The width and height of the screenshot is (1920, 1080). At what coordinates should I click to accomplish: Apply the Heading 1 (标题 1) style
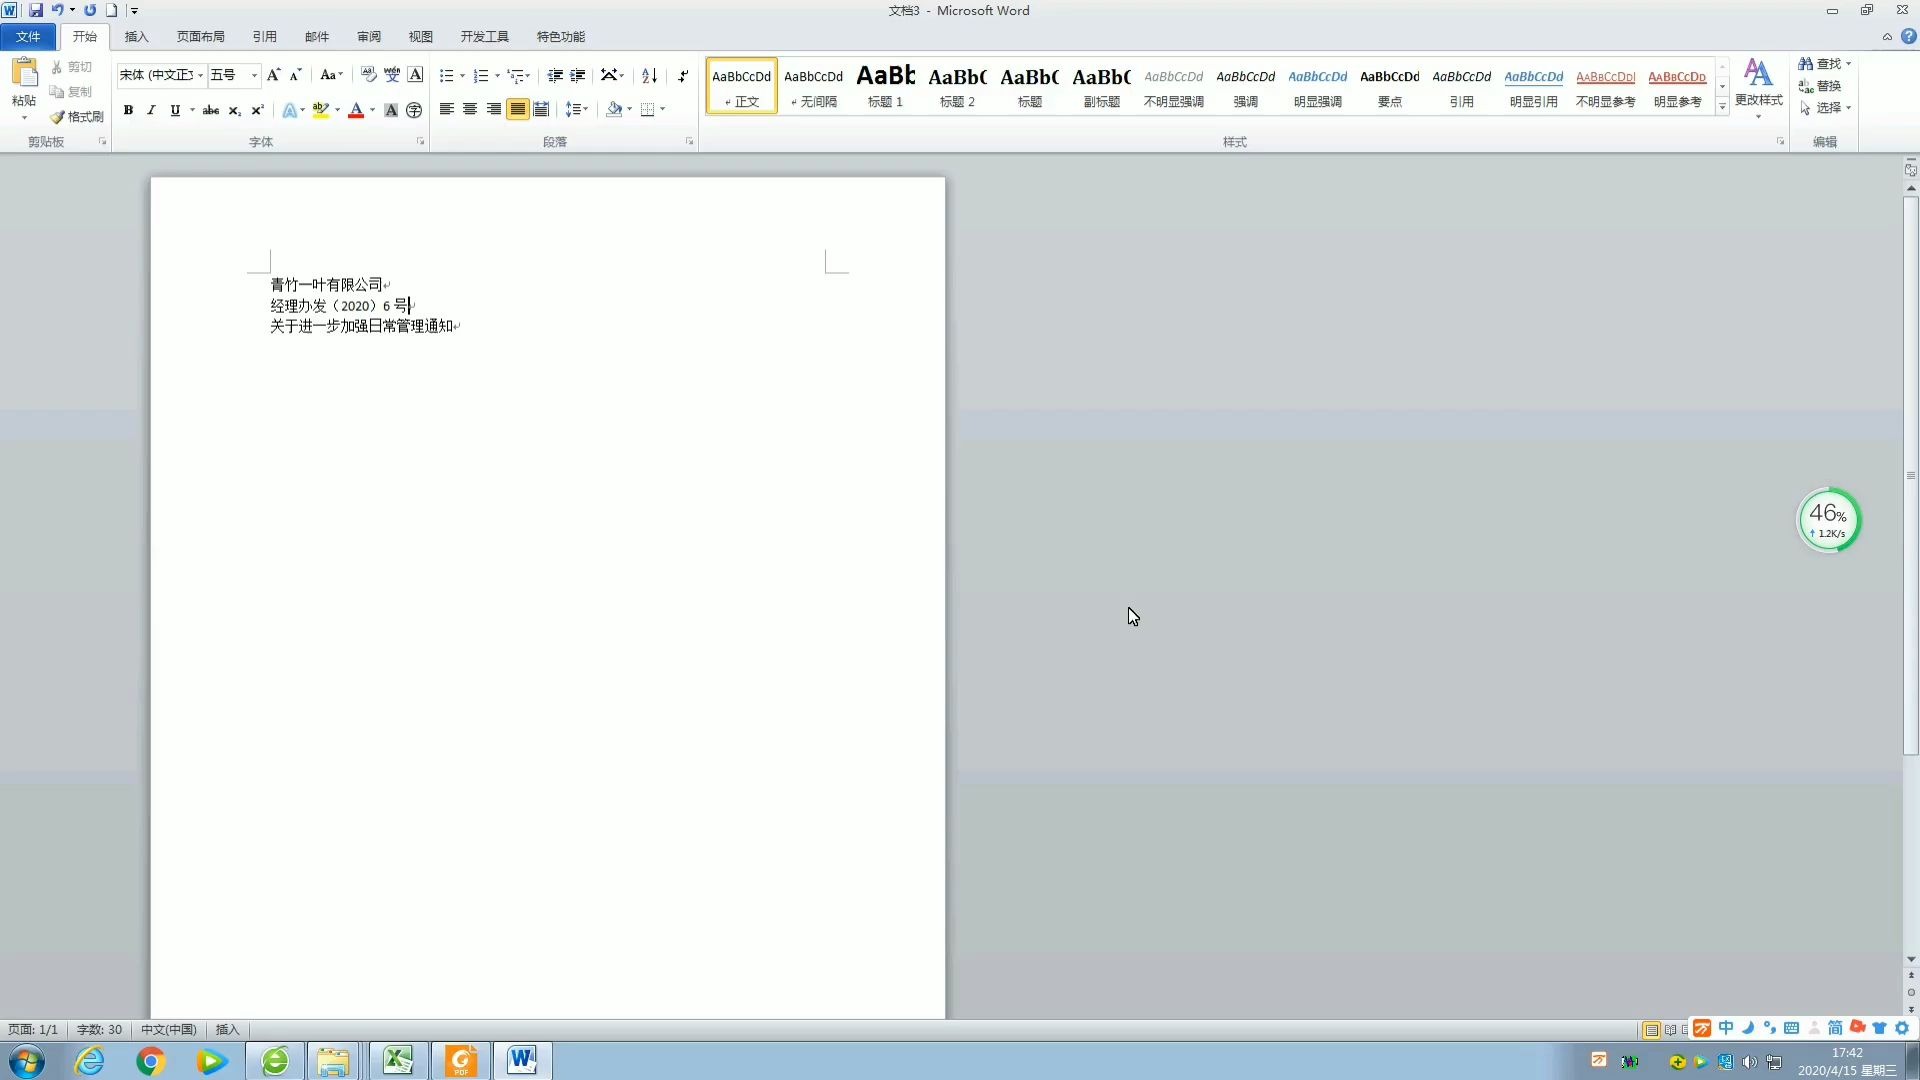pos(885,86)
